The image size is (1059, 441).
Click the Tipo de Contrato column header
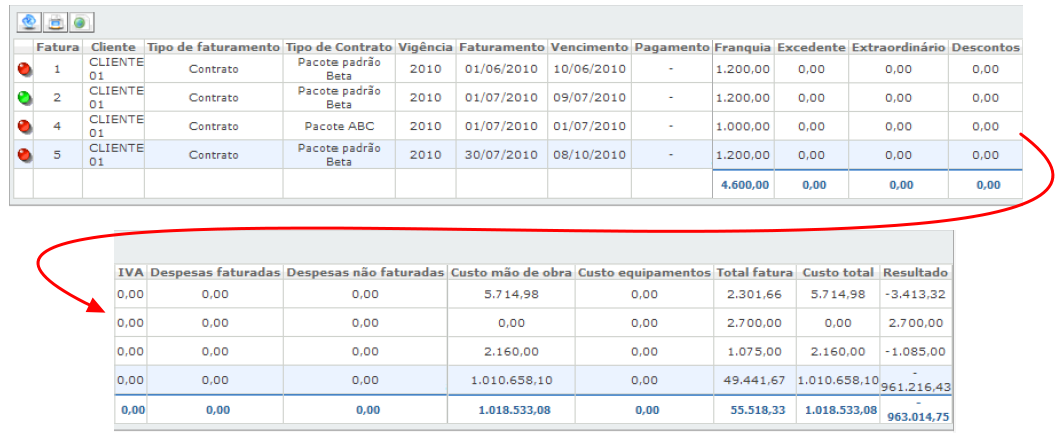[x=338, y=47]
